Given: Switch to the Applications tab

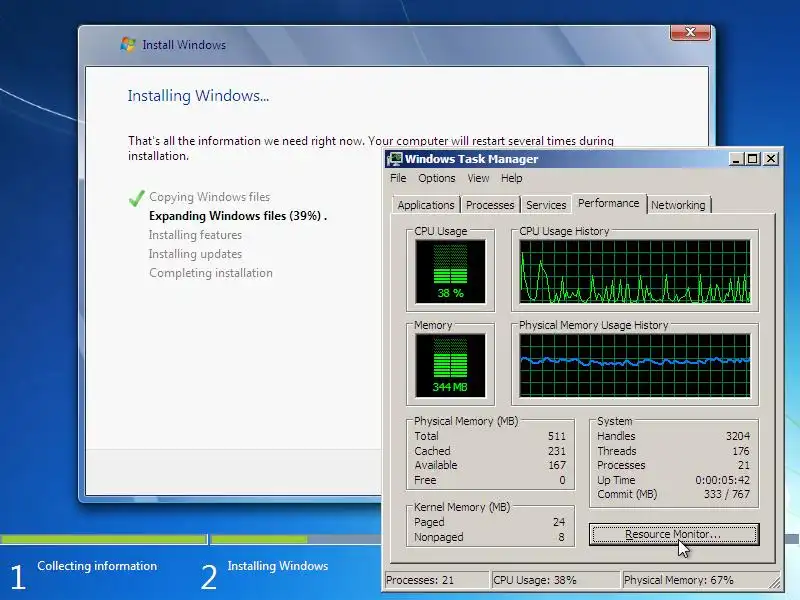Looking at the screenshot, I should tap(426, 205).
